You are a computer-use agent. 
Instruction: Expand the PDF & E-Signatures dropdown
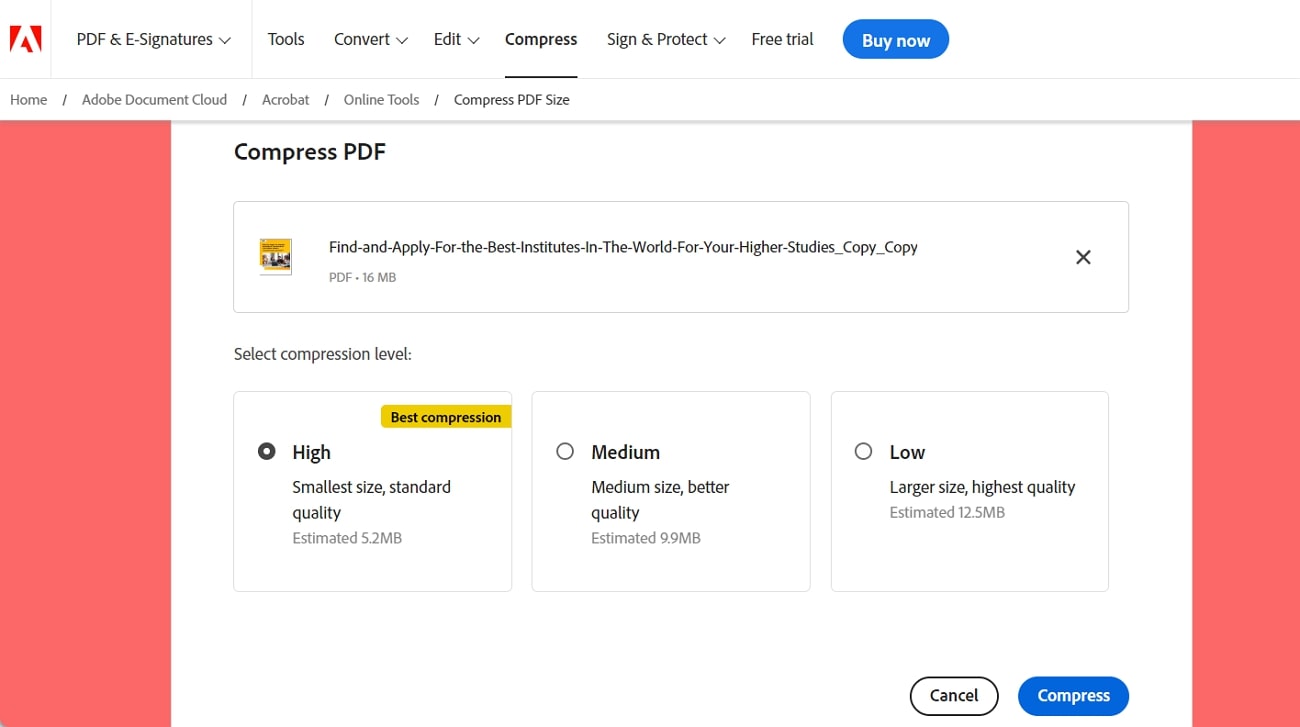(x=151, y=39)
